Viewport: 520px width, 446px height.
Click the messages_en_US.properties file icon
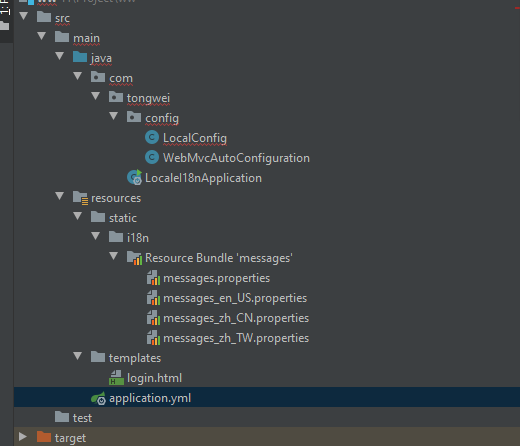[153, 298]
